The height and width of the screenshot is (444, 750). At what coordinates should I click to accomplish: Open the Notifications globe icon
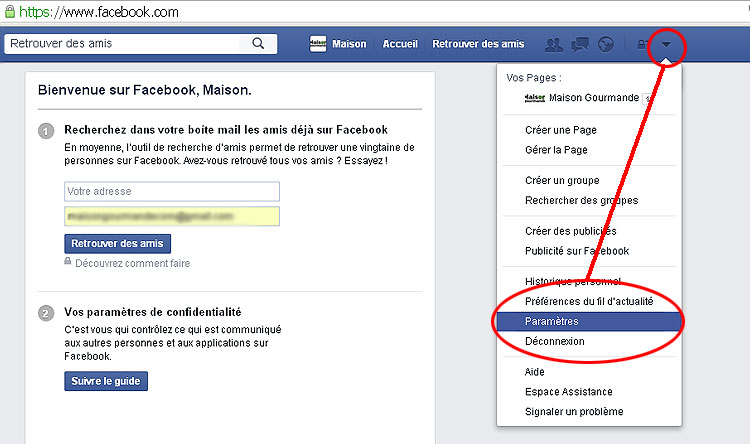(606, 44)
